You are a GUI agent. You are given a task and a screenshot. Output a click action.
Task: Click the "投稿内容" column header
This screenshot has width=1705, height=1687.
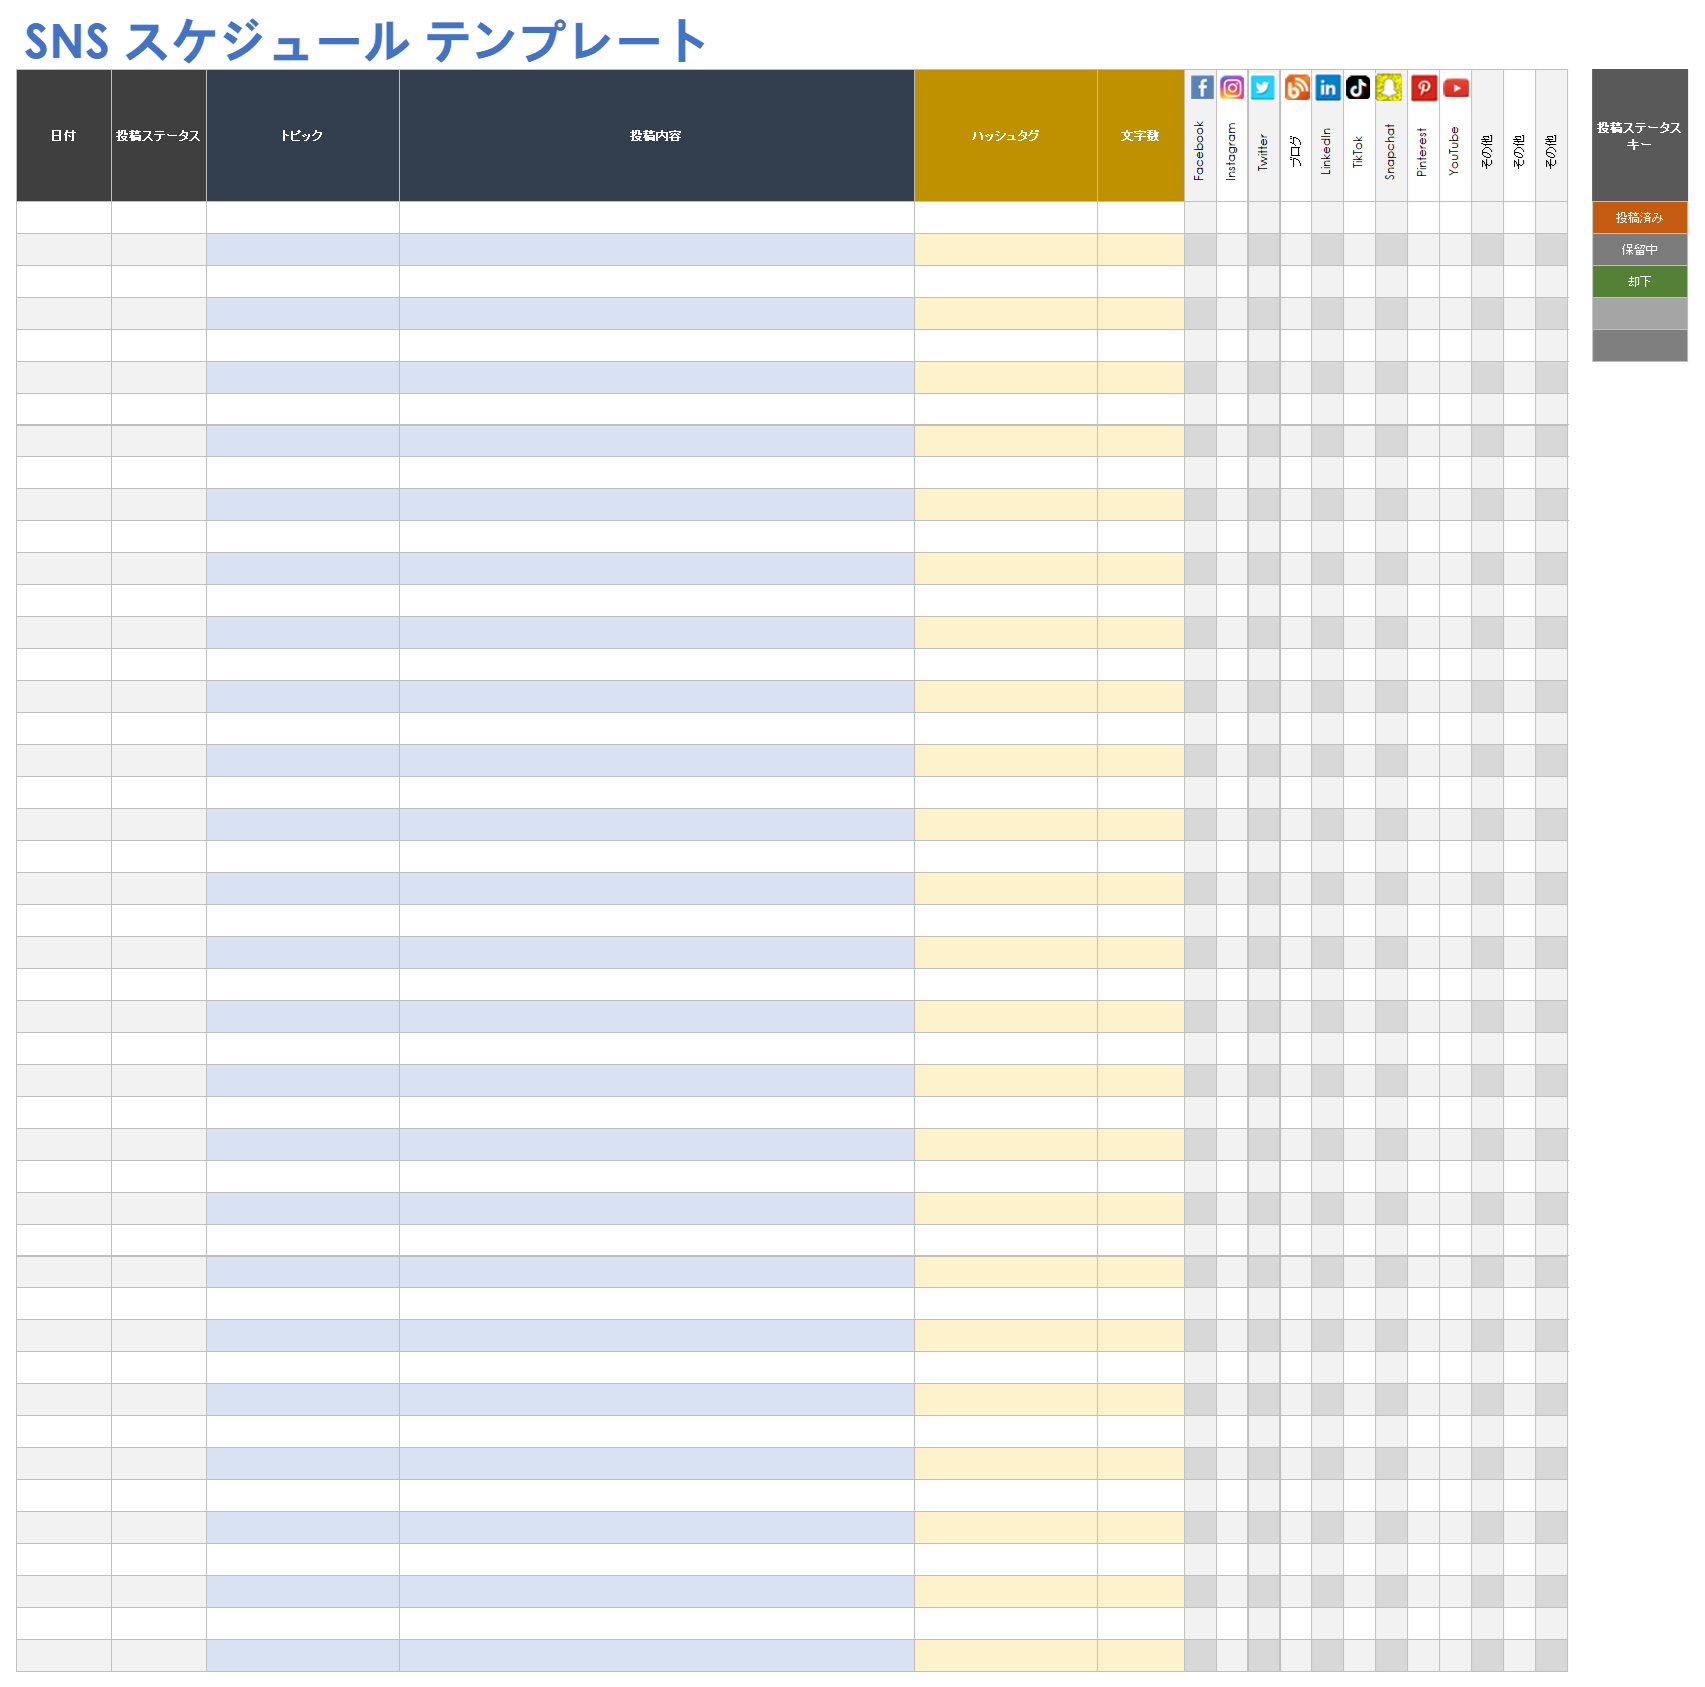coord(657,136)
